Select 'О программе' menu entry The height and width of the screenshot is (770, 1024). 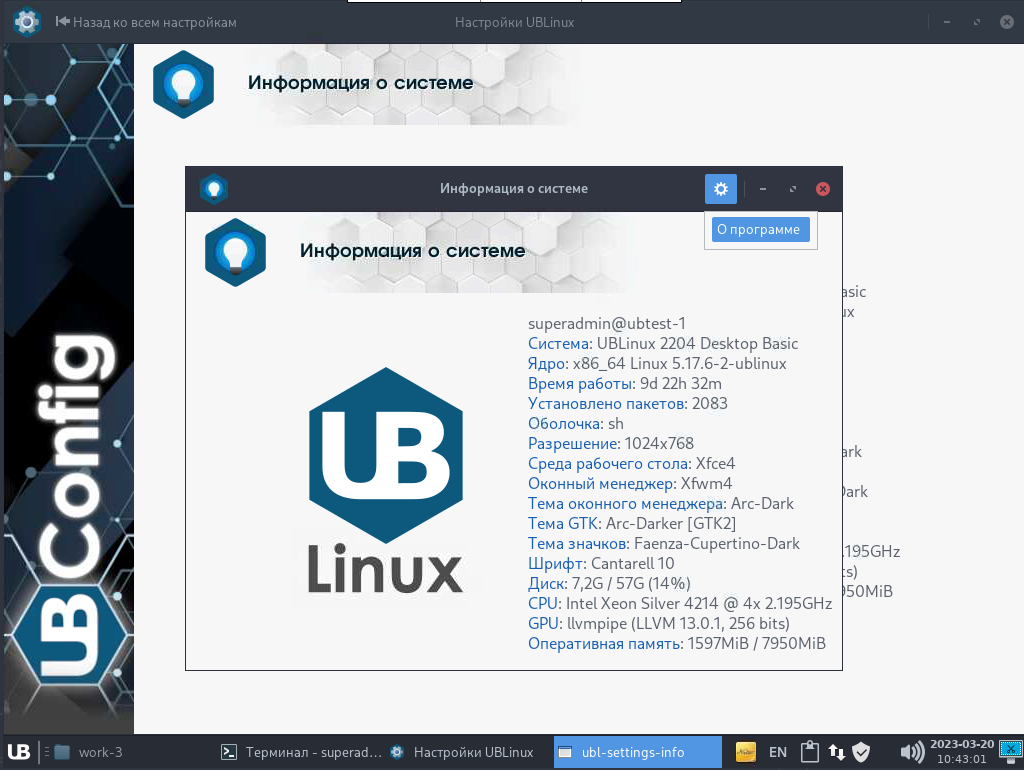pyautogui.click(x=760, y=229)
